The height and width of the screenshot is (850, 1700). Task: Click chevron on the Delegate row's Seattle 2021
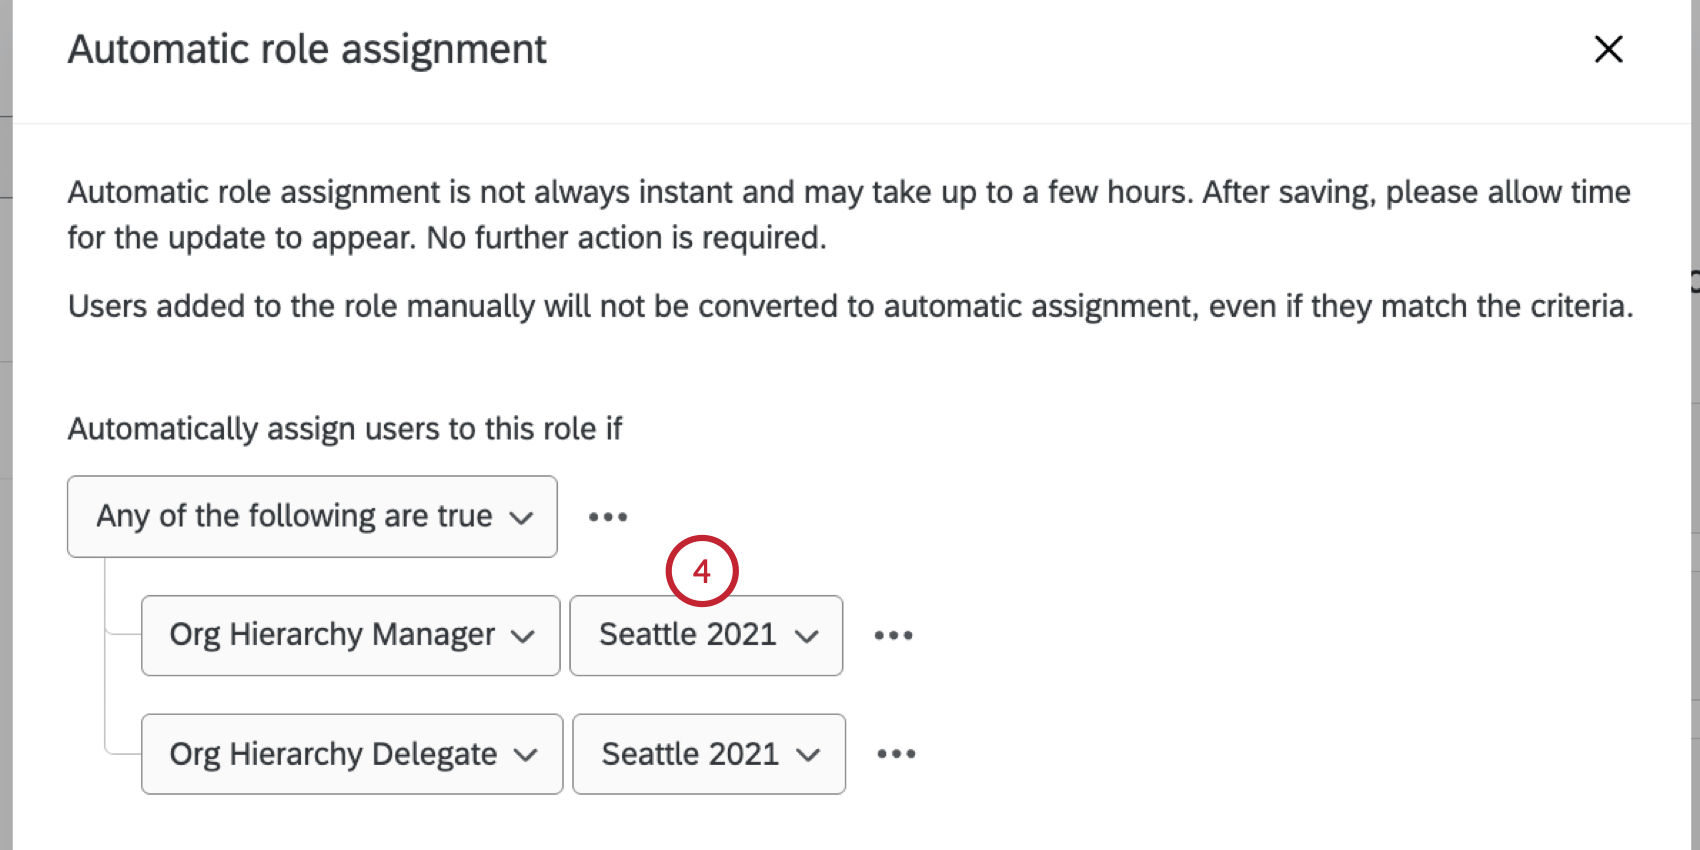[809, 755]
